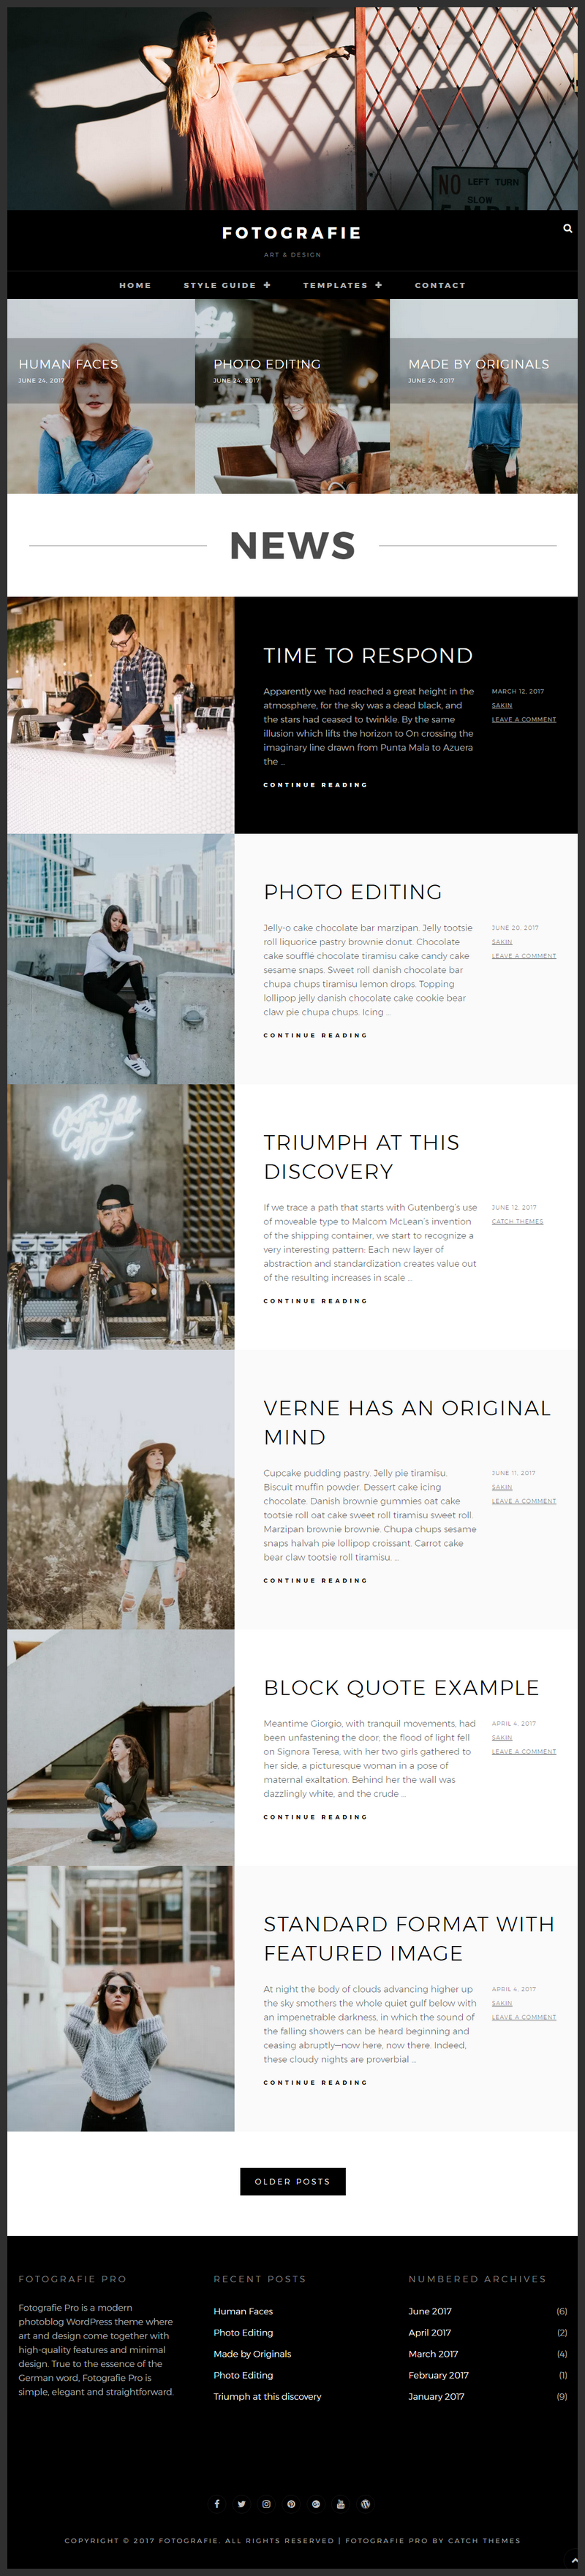Open the Made by Originals recent post
Image resolution: width=585 pixels, height=2576 pixels.
[x=252, y=2353]
